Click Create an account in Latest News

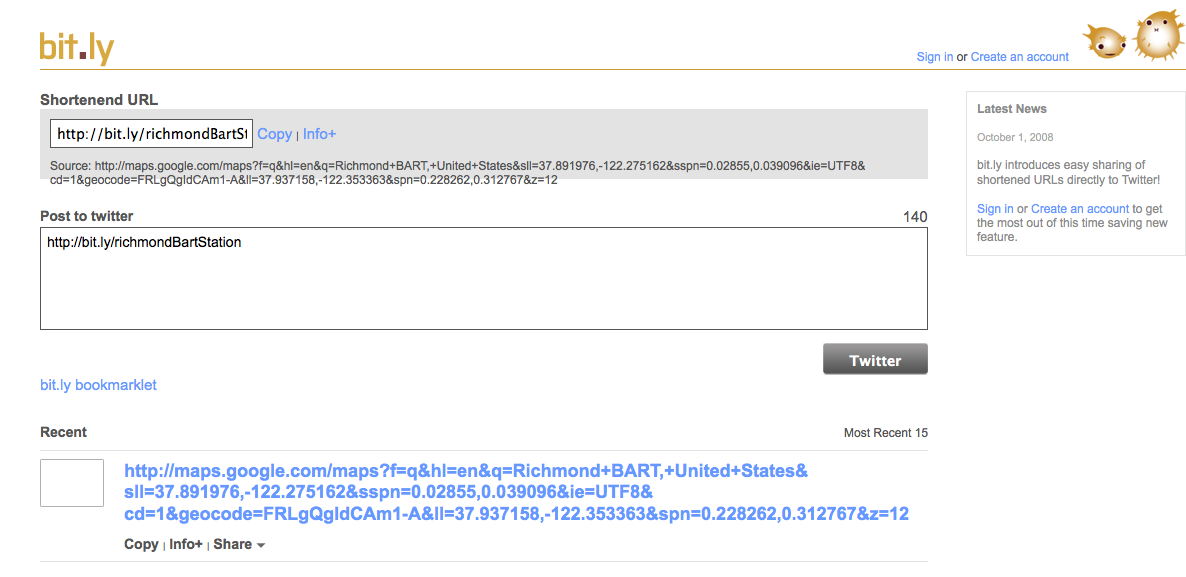click(1080, 209)
